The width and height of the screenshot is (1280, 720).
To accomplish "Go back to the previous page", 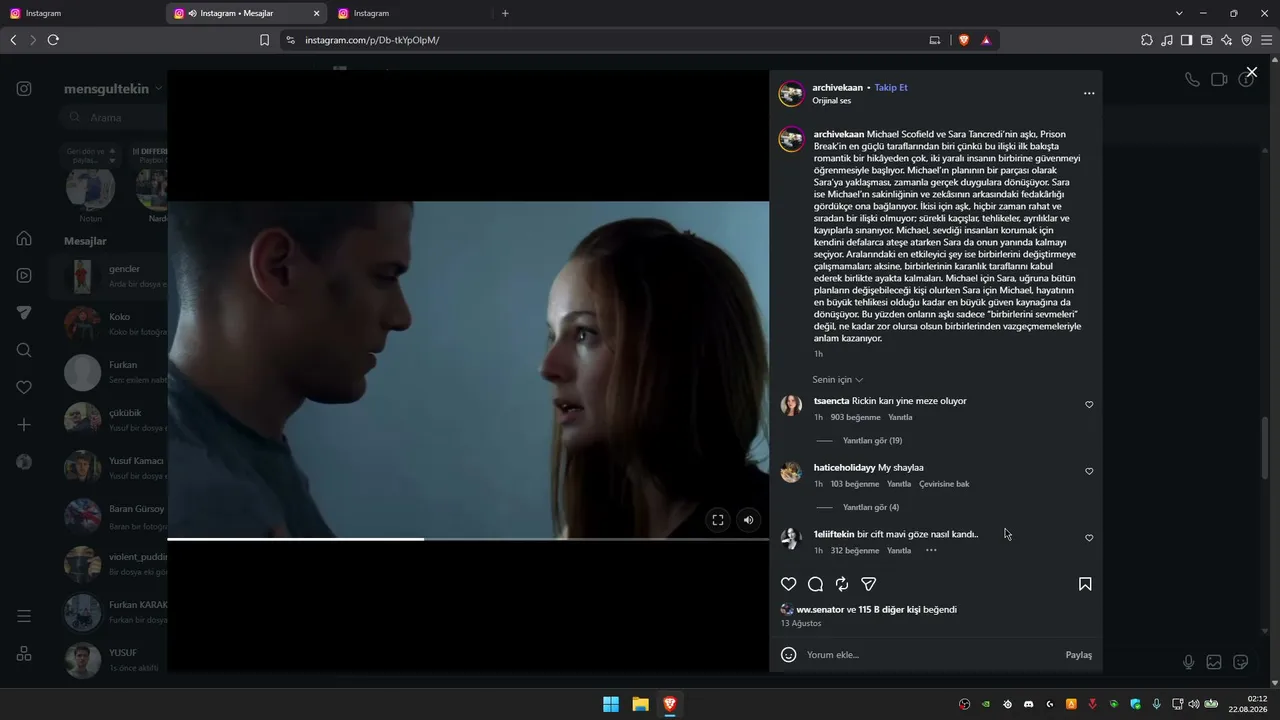I will (13, 40).
